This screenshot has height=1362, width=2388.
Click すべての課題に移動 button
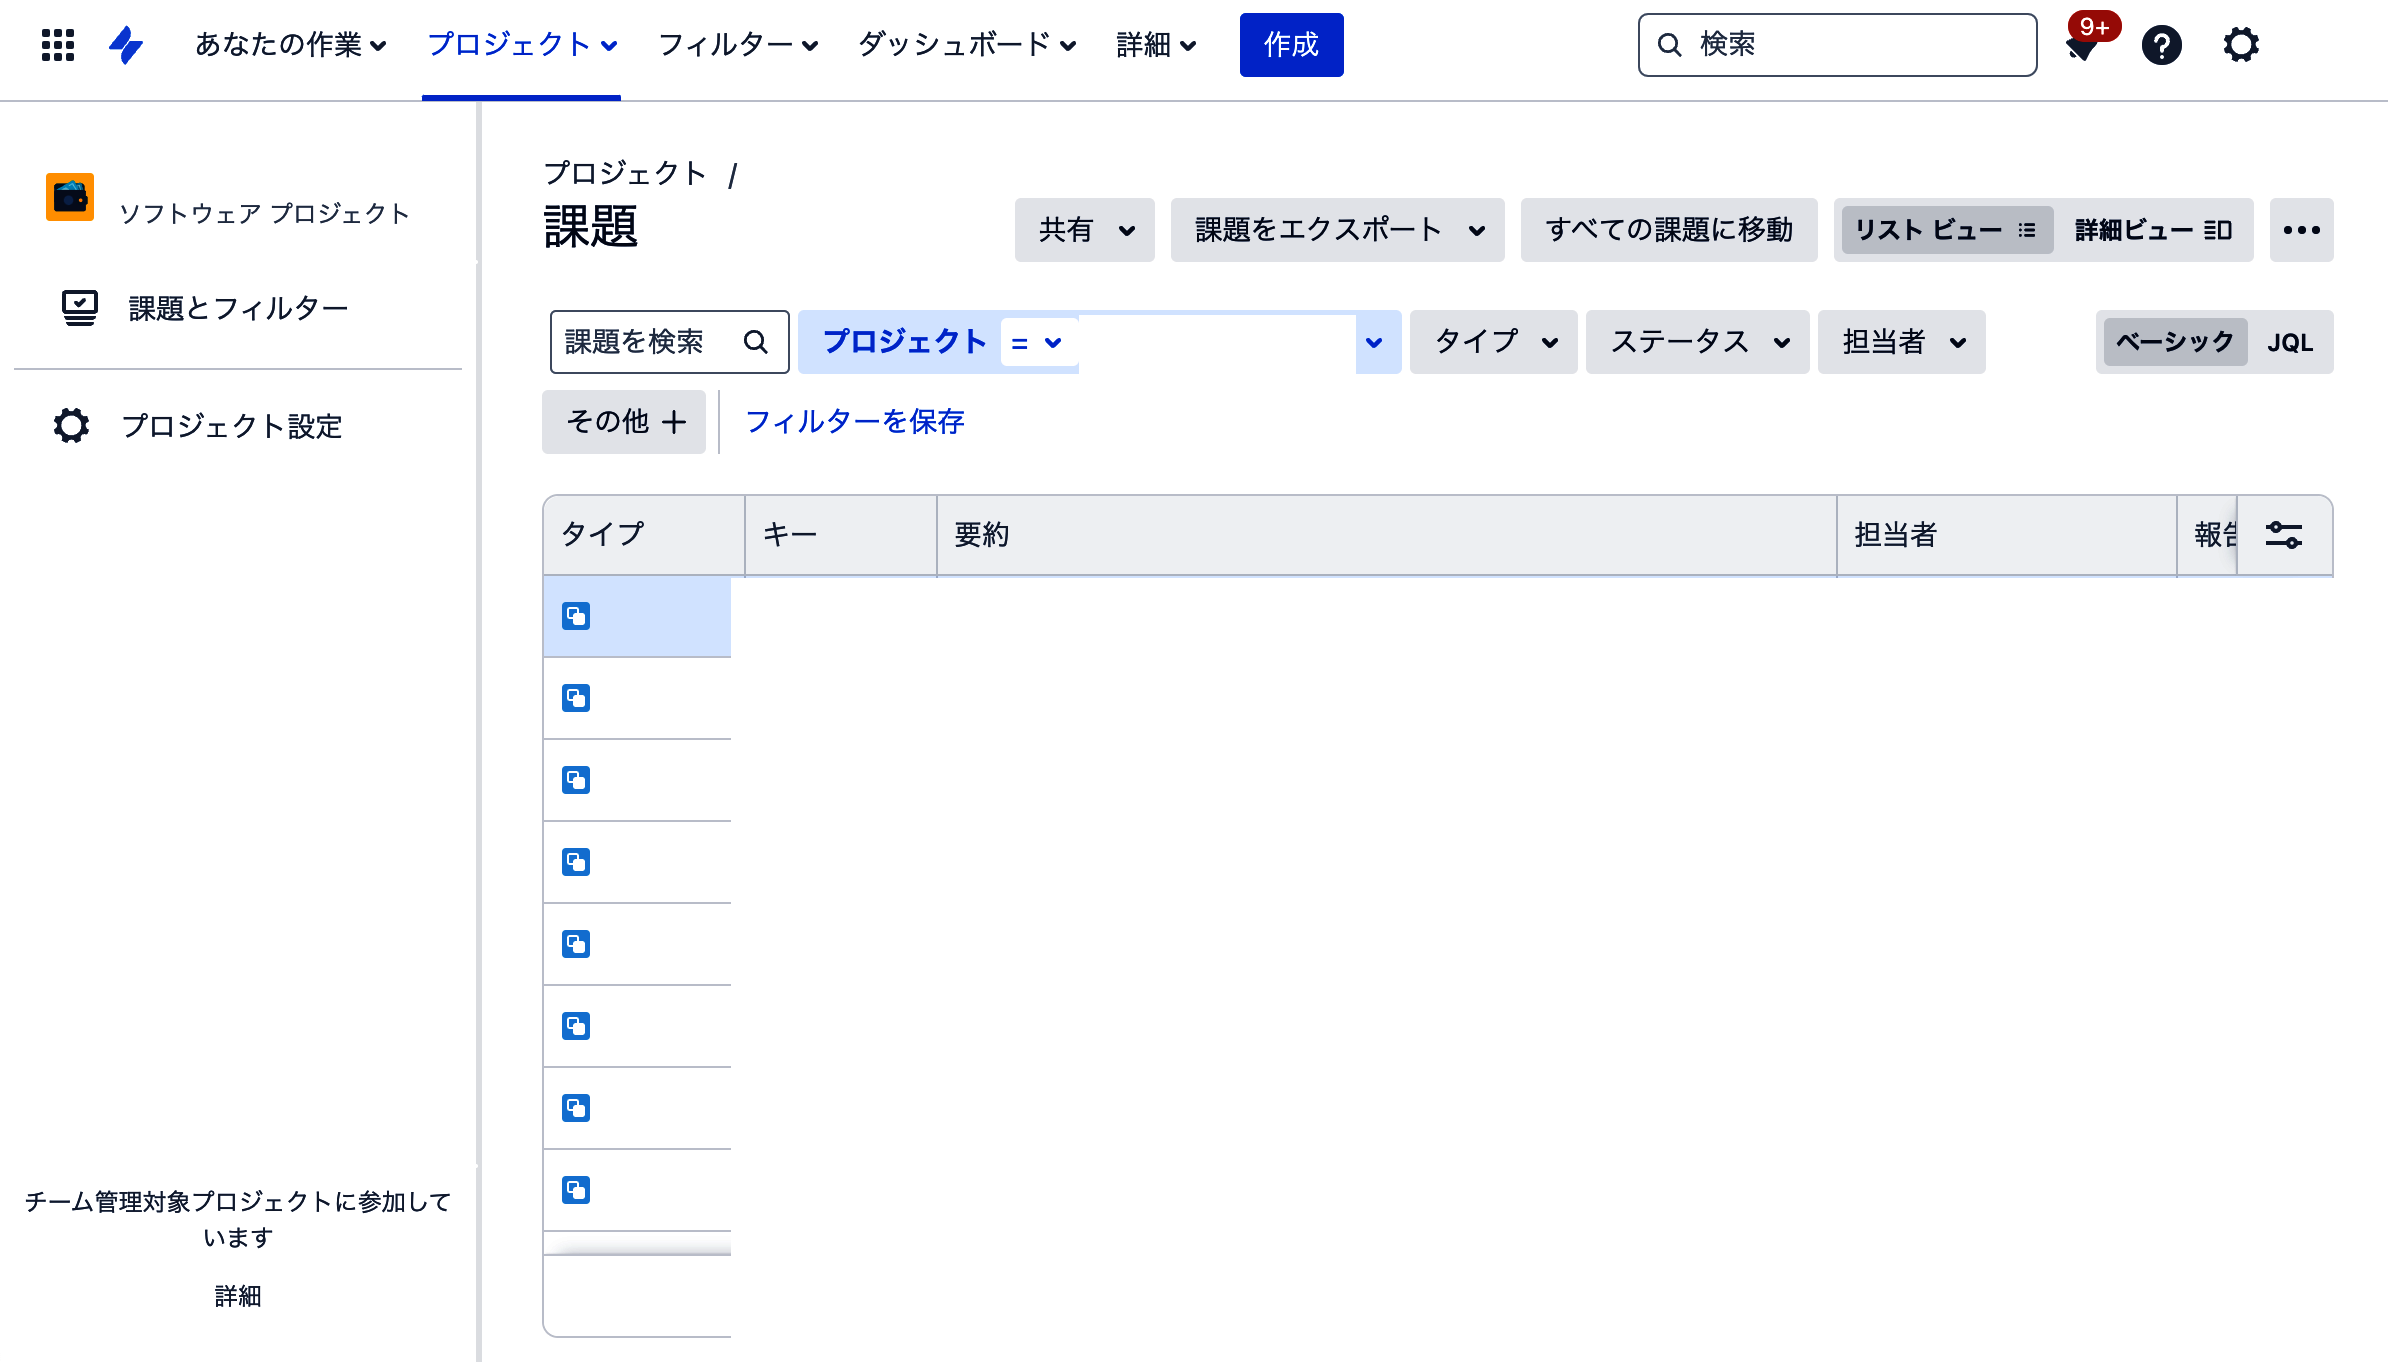tap(1669, 230)
